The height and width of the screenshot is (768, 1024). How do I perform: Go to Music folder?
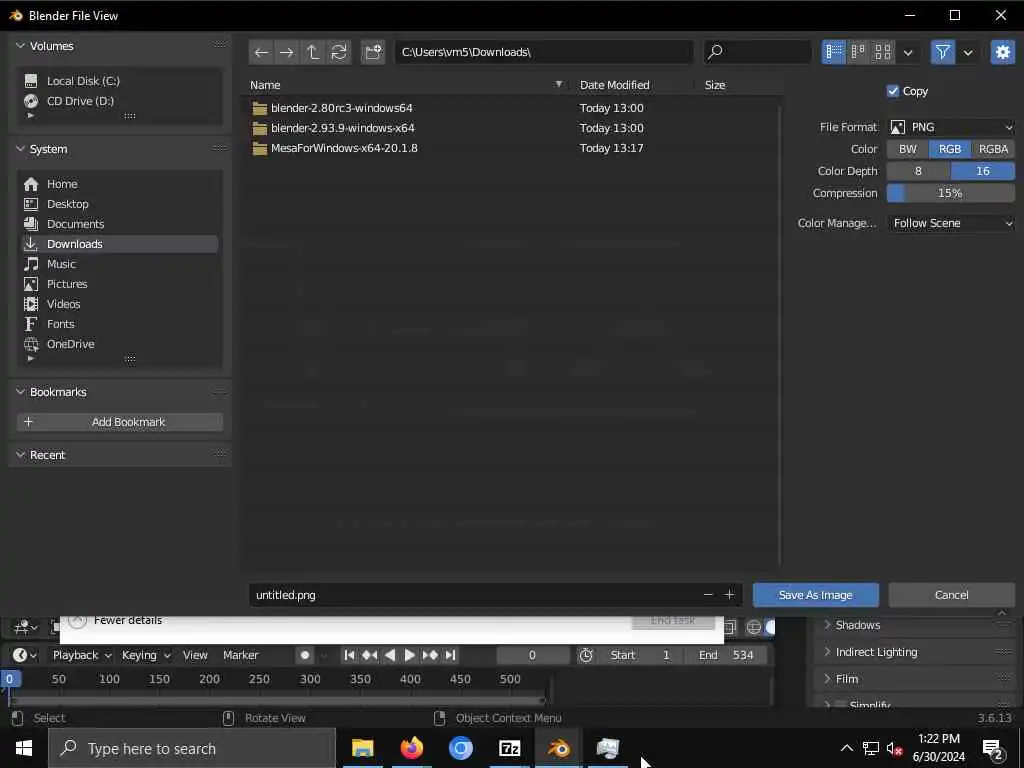[120, 264]
